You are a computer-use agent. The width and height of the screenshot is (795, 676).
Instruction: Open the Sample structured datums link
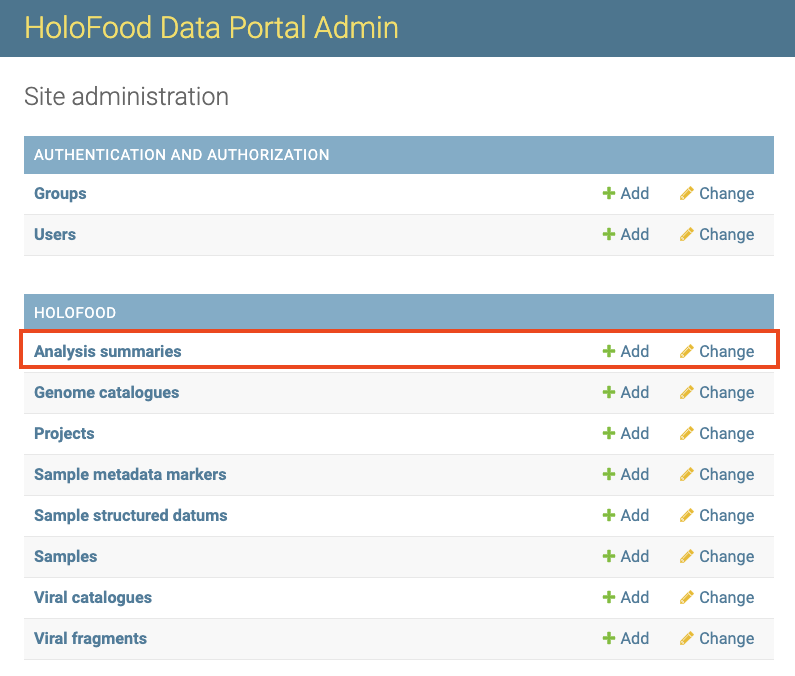click(130, 515)
